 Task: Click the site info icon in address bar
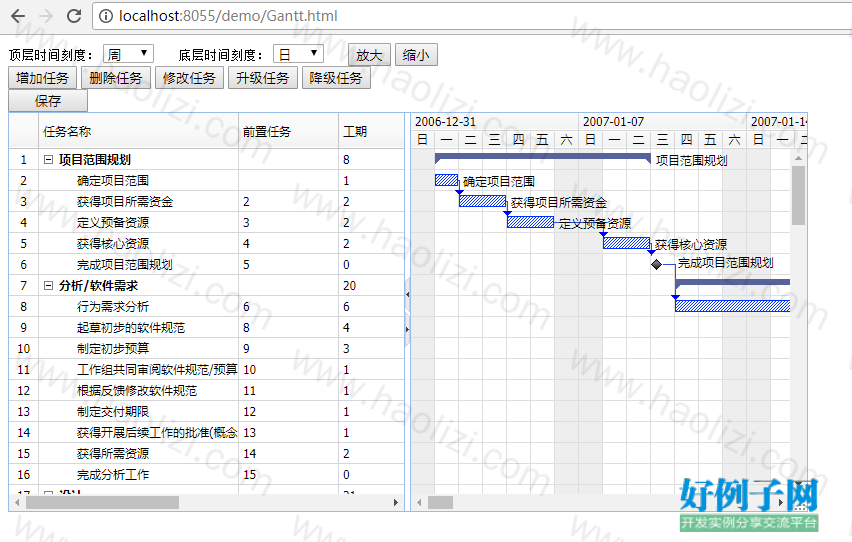pyautogui.click(x=105, y=16)
